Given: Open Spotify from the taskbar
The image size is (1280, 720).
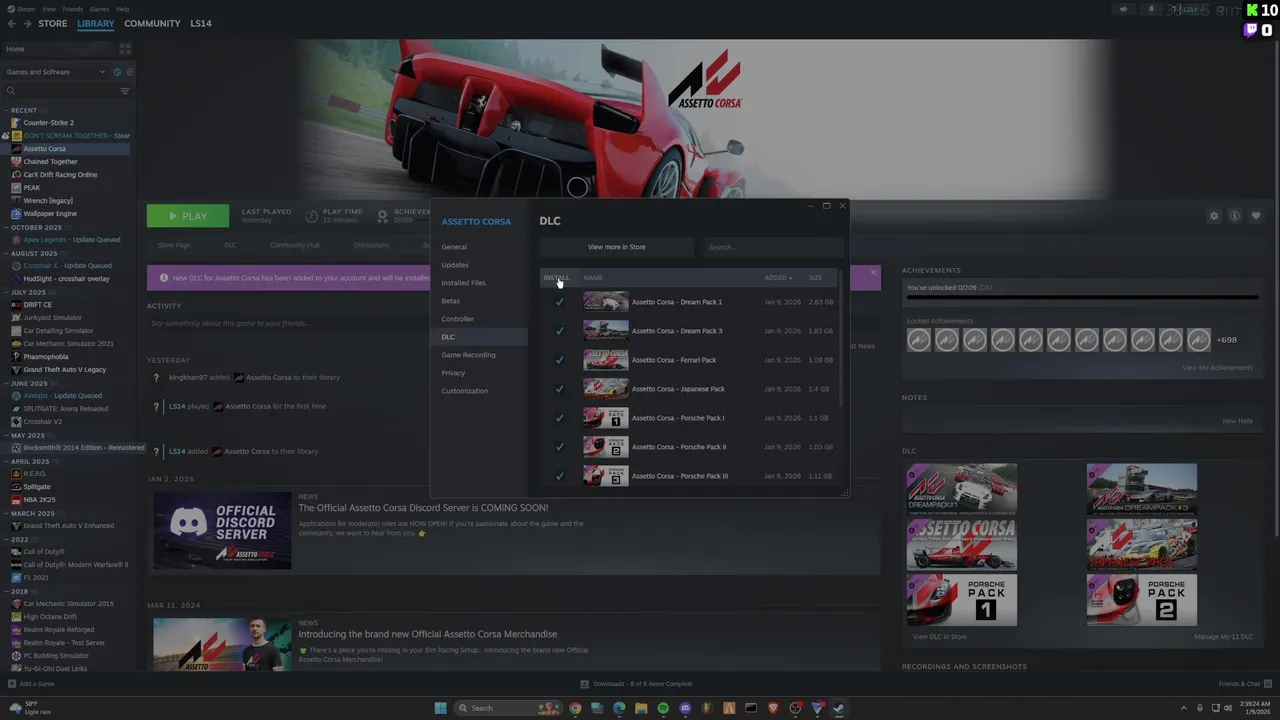Looking at the screenshot, I should click(663, 708).
